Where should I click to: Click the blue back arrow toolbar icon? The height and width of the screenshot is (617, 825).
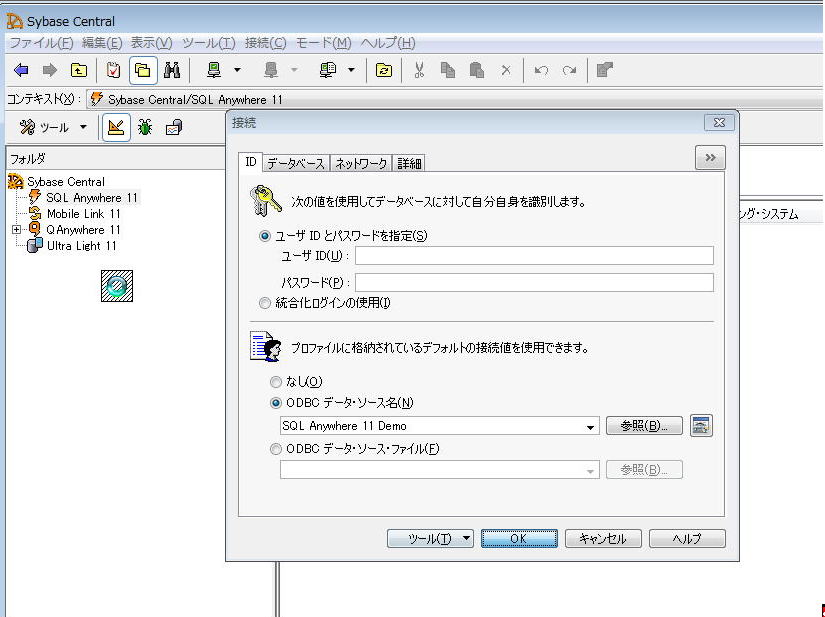pos(21,70)
